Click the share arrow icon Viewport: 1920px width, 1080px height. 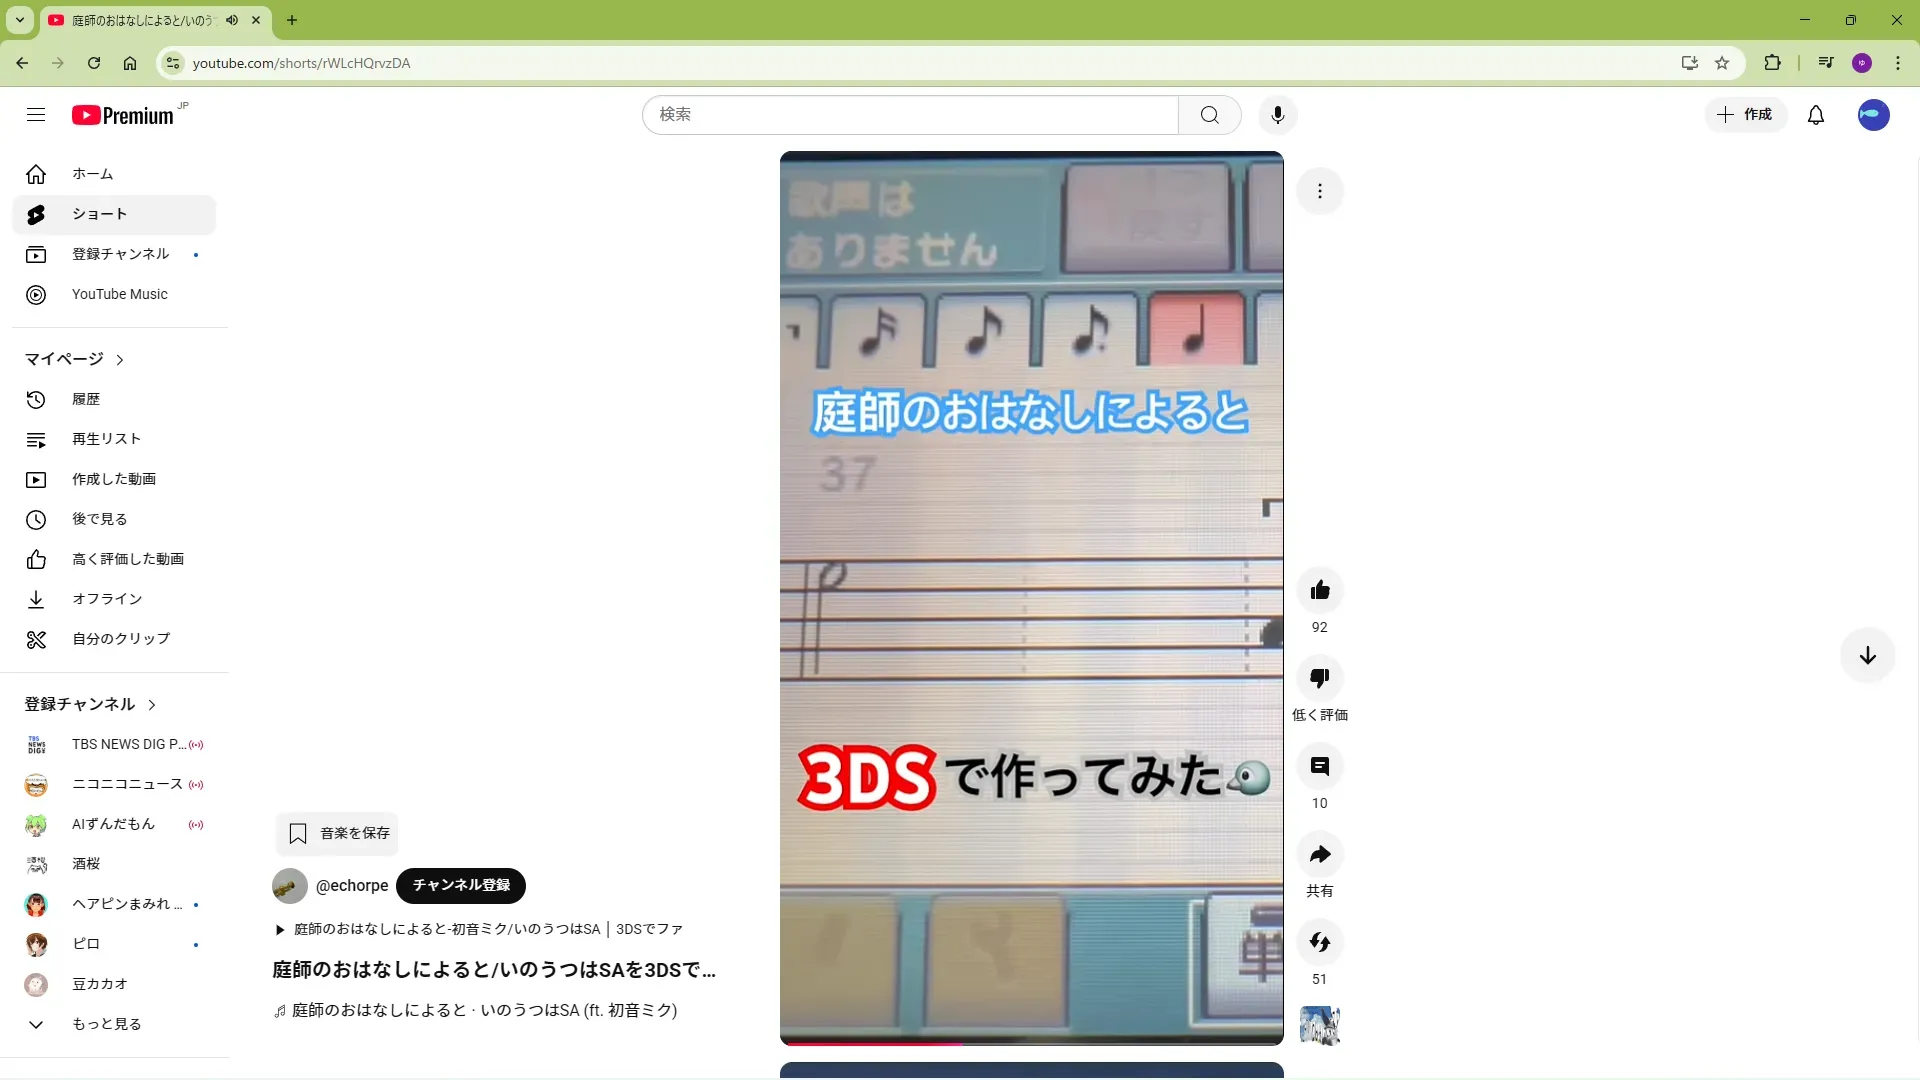click(1319, 854)
